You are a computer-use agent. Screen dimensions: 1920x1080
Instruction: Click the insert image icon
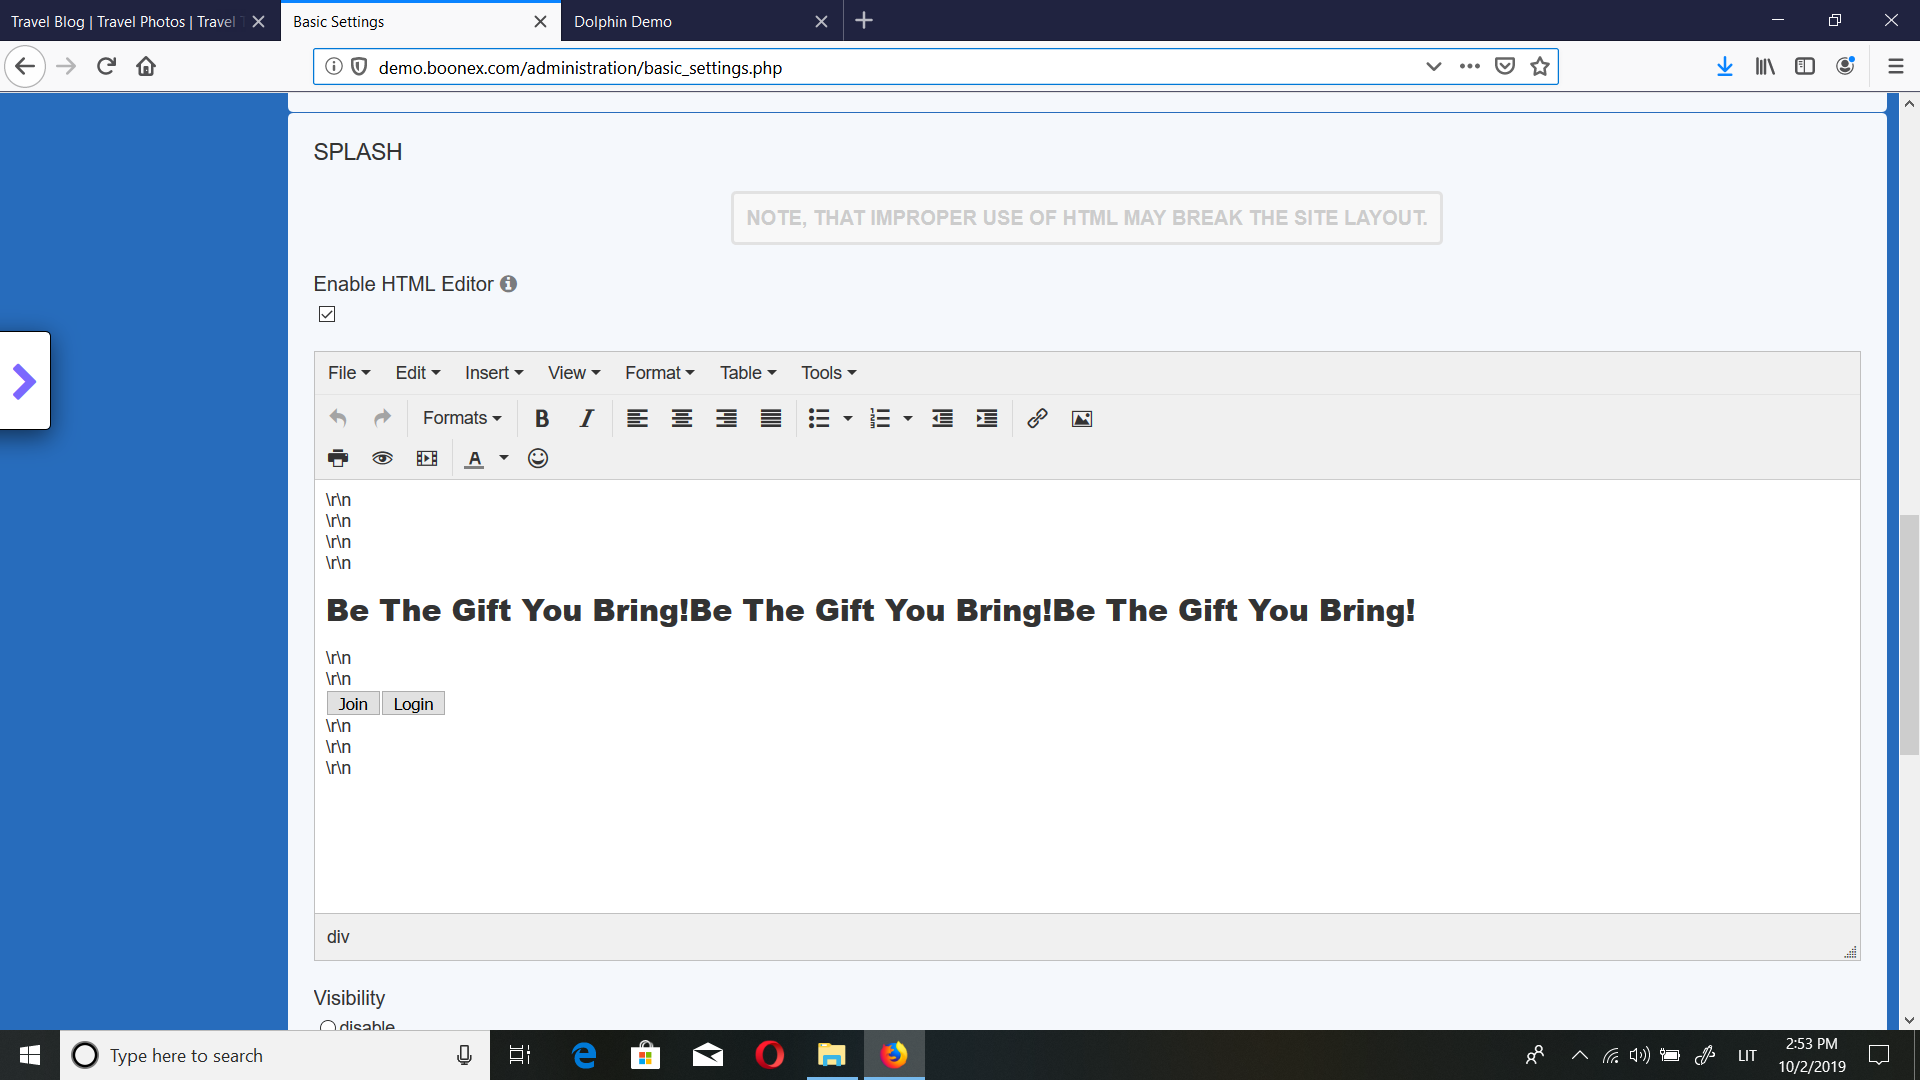(1082, 418)
